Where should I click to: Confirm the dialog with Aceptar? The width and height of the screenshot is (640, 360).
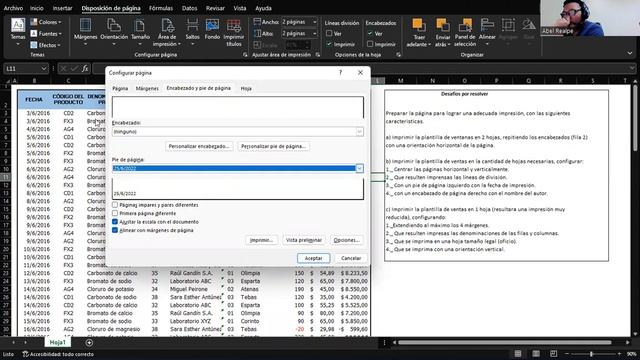313,258
